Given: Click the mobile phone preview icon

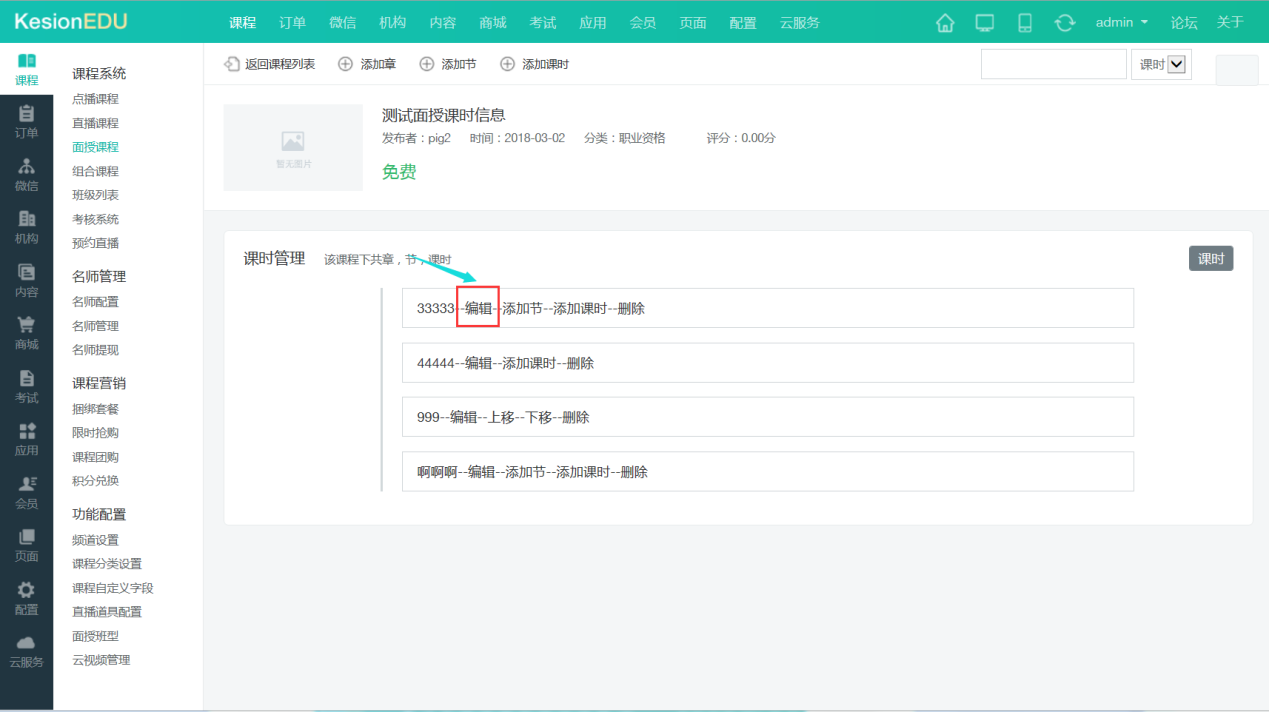Looking at the screenshot, I should point(1025,23).
